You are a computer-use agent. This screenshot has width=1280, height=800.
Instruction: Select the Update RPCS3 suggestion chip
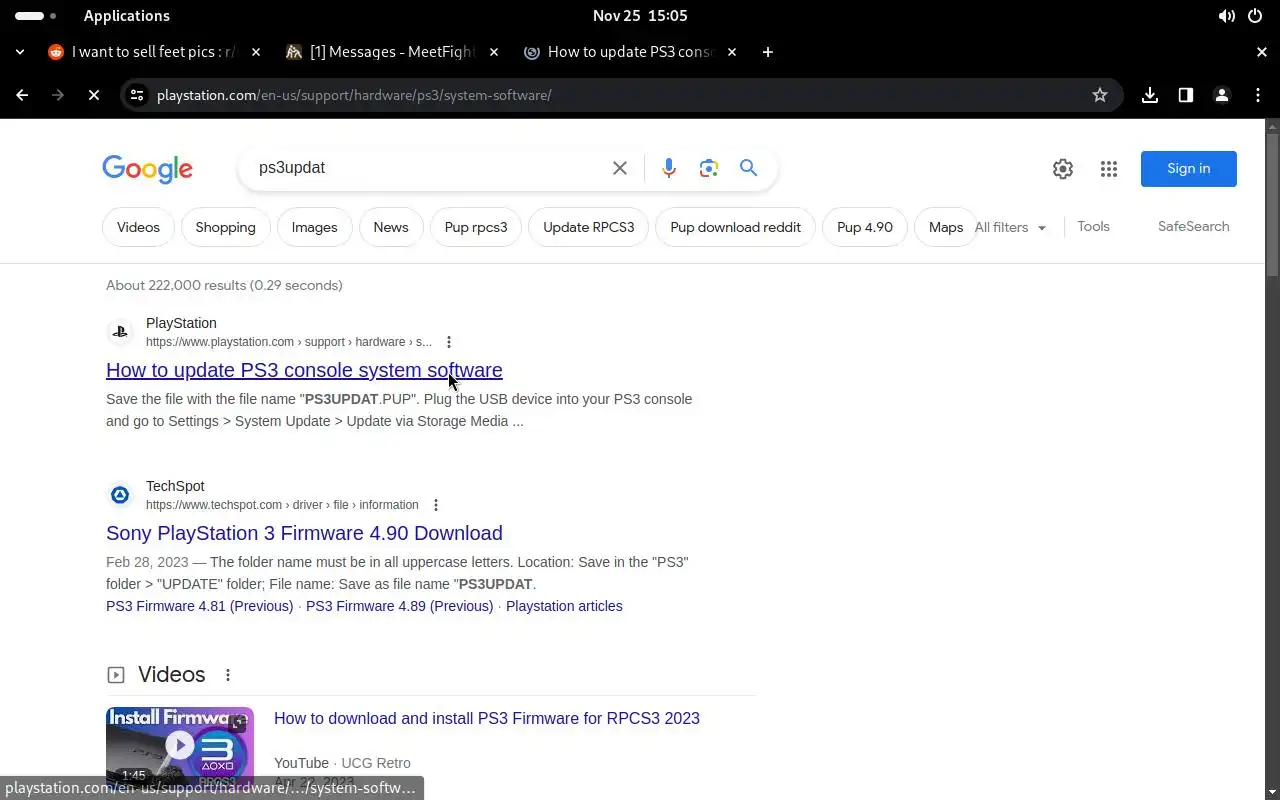(x=589, y=227)
